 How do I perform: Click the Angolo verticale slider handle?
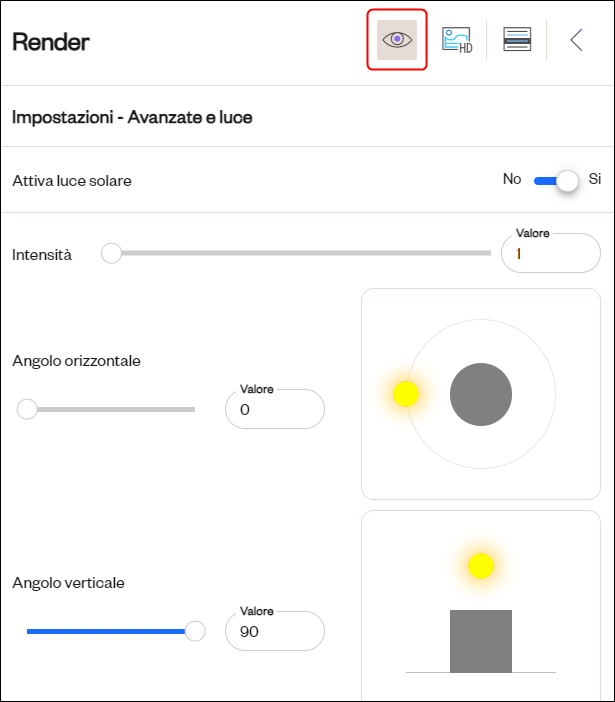pos(195,631)
